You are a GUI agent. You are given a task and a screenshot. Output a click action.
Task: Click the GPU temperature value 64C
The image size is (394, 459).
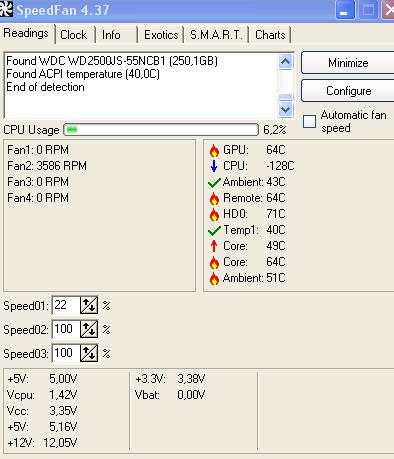coord(276,150)
